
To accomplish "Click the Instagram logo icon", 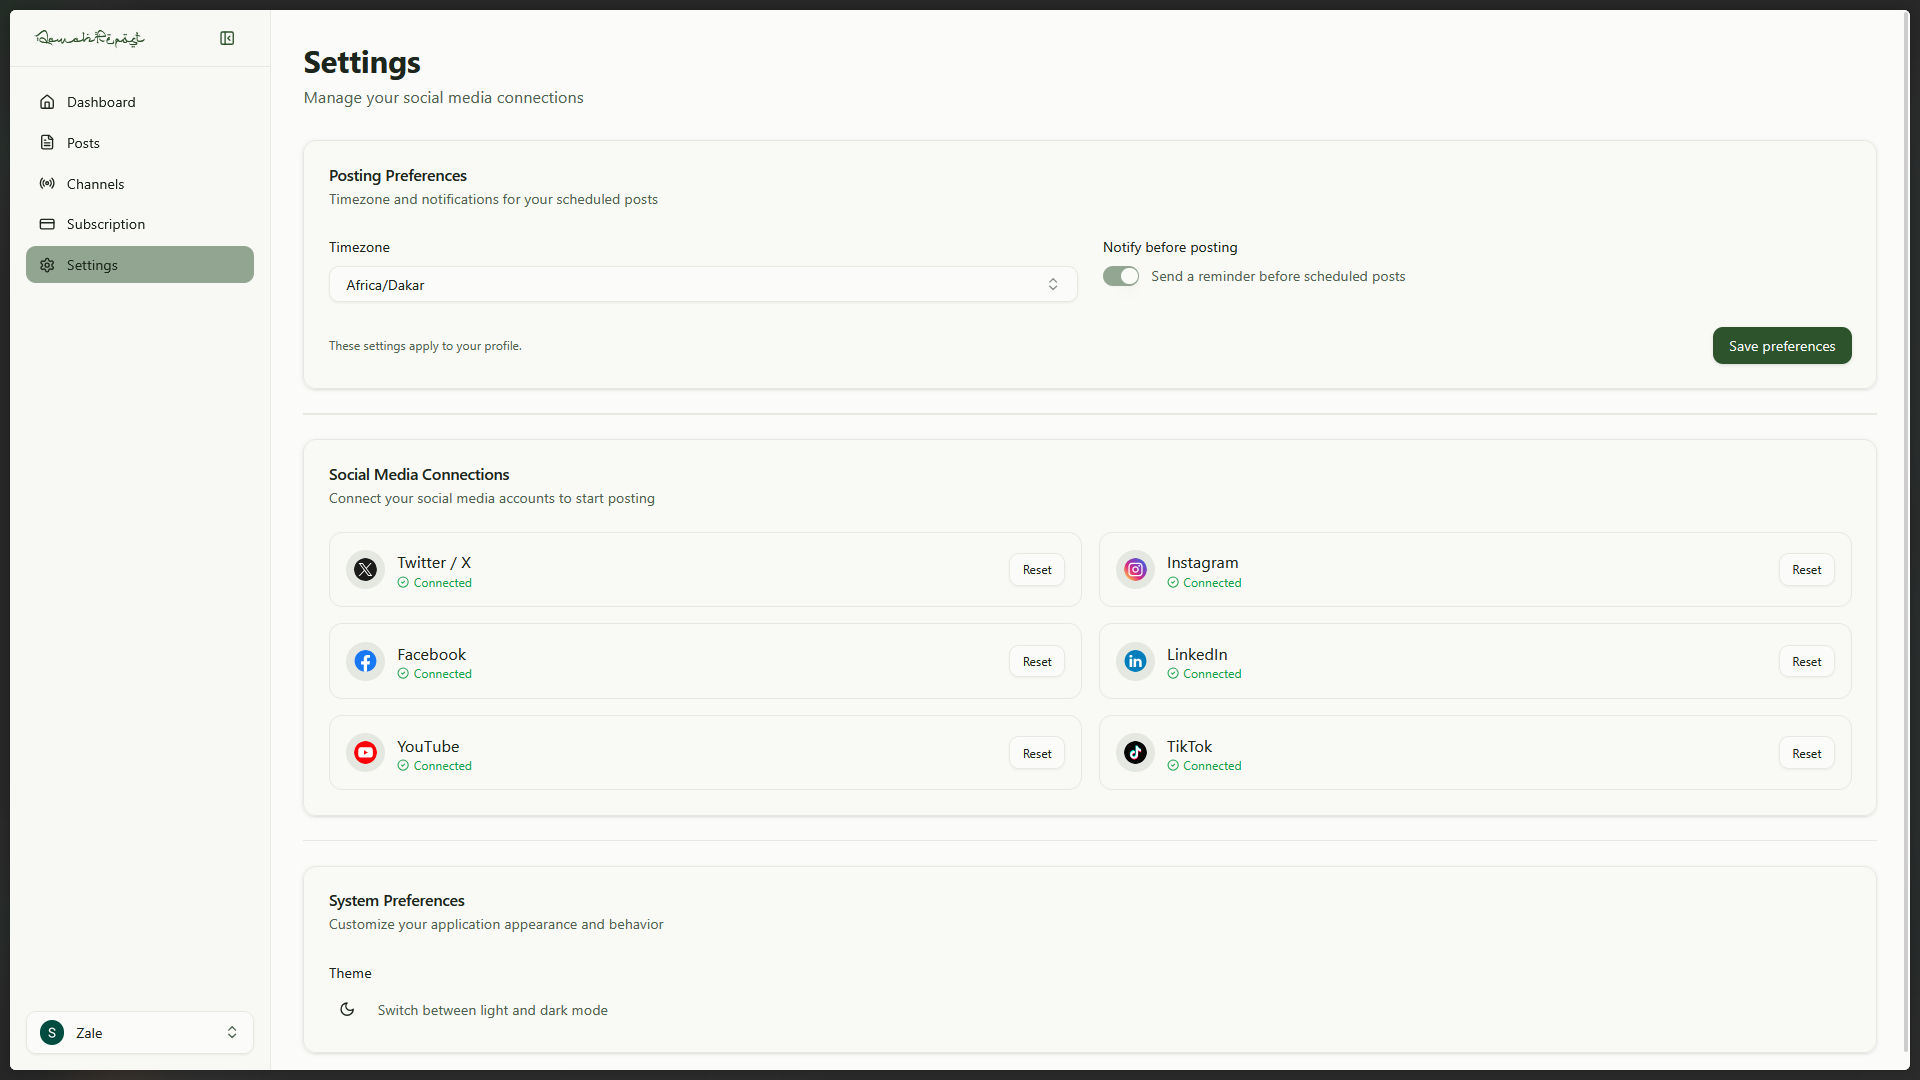I will click(x=1135, y=570).
